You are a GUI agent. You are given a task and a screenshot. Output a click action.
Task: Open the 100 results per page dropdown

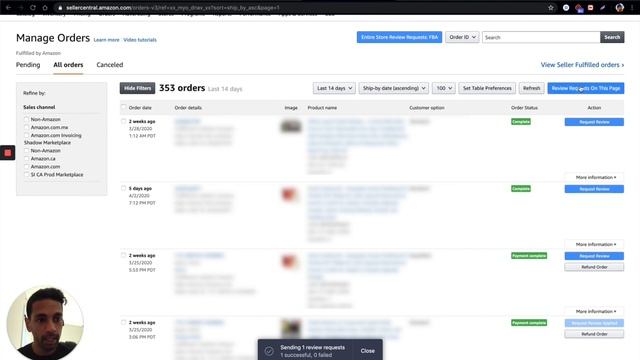click(444, 88)
